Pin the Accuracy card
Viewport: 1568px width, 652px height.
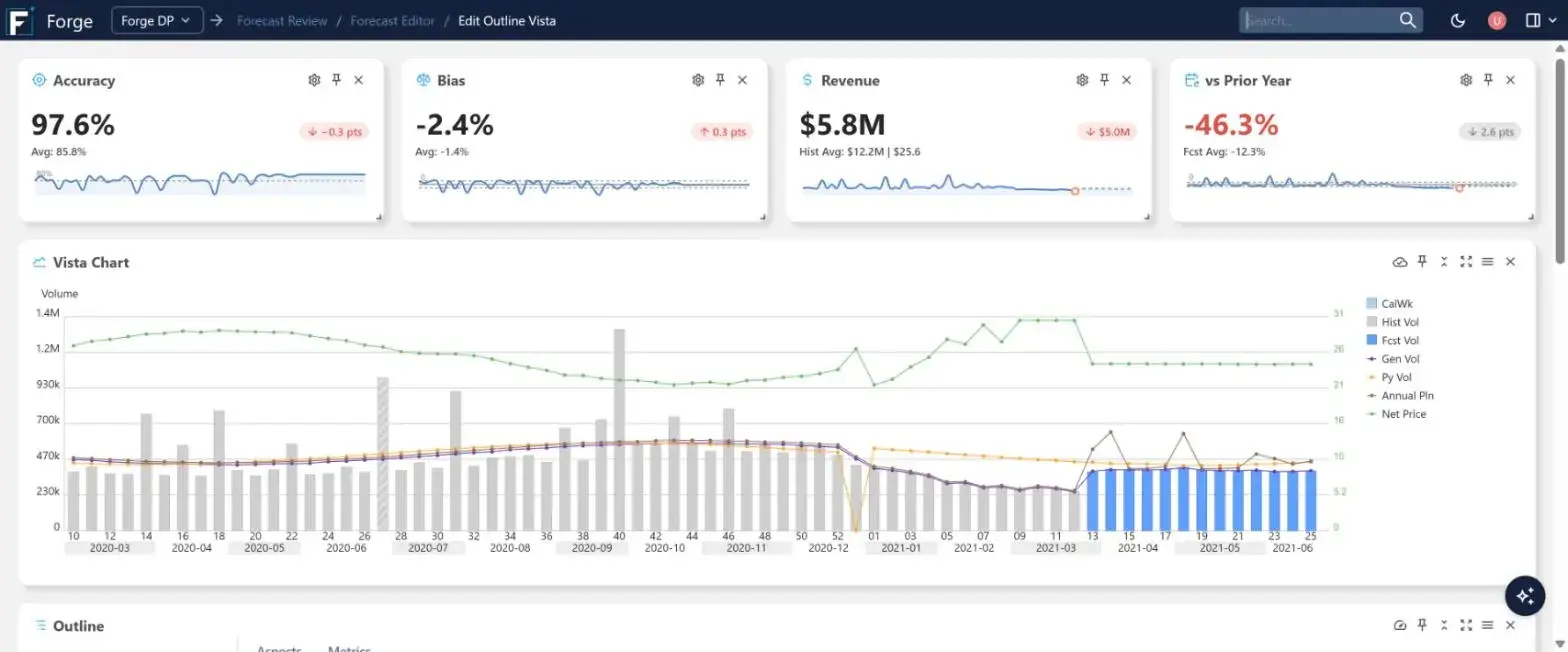[x=337, y=80]
